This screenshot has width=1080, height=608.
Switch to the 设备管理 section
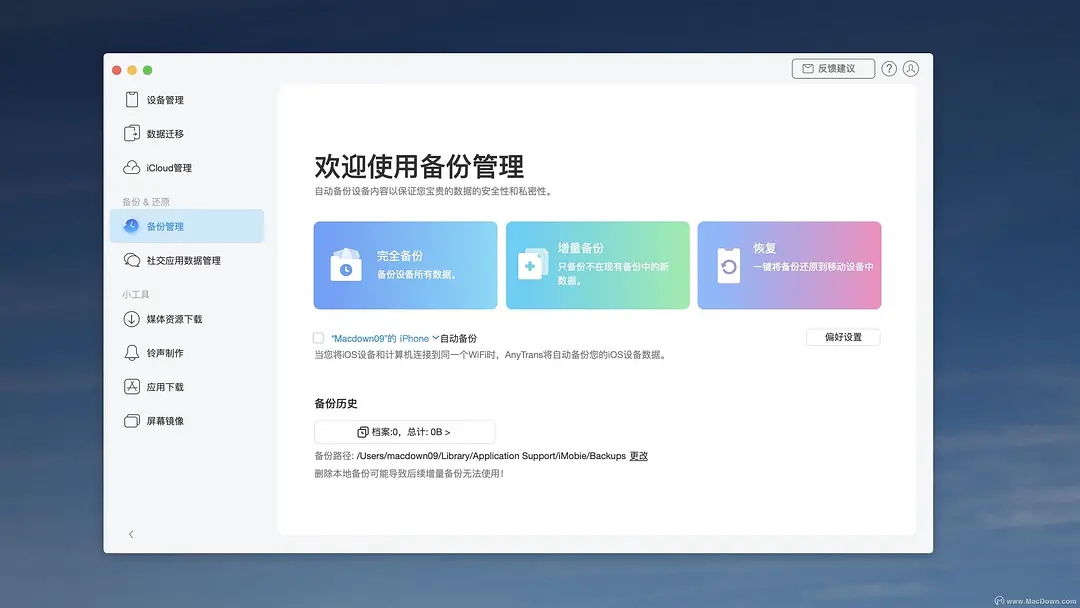click(x=160, y=99)
